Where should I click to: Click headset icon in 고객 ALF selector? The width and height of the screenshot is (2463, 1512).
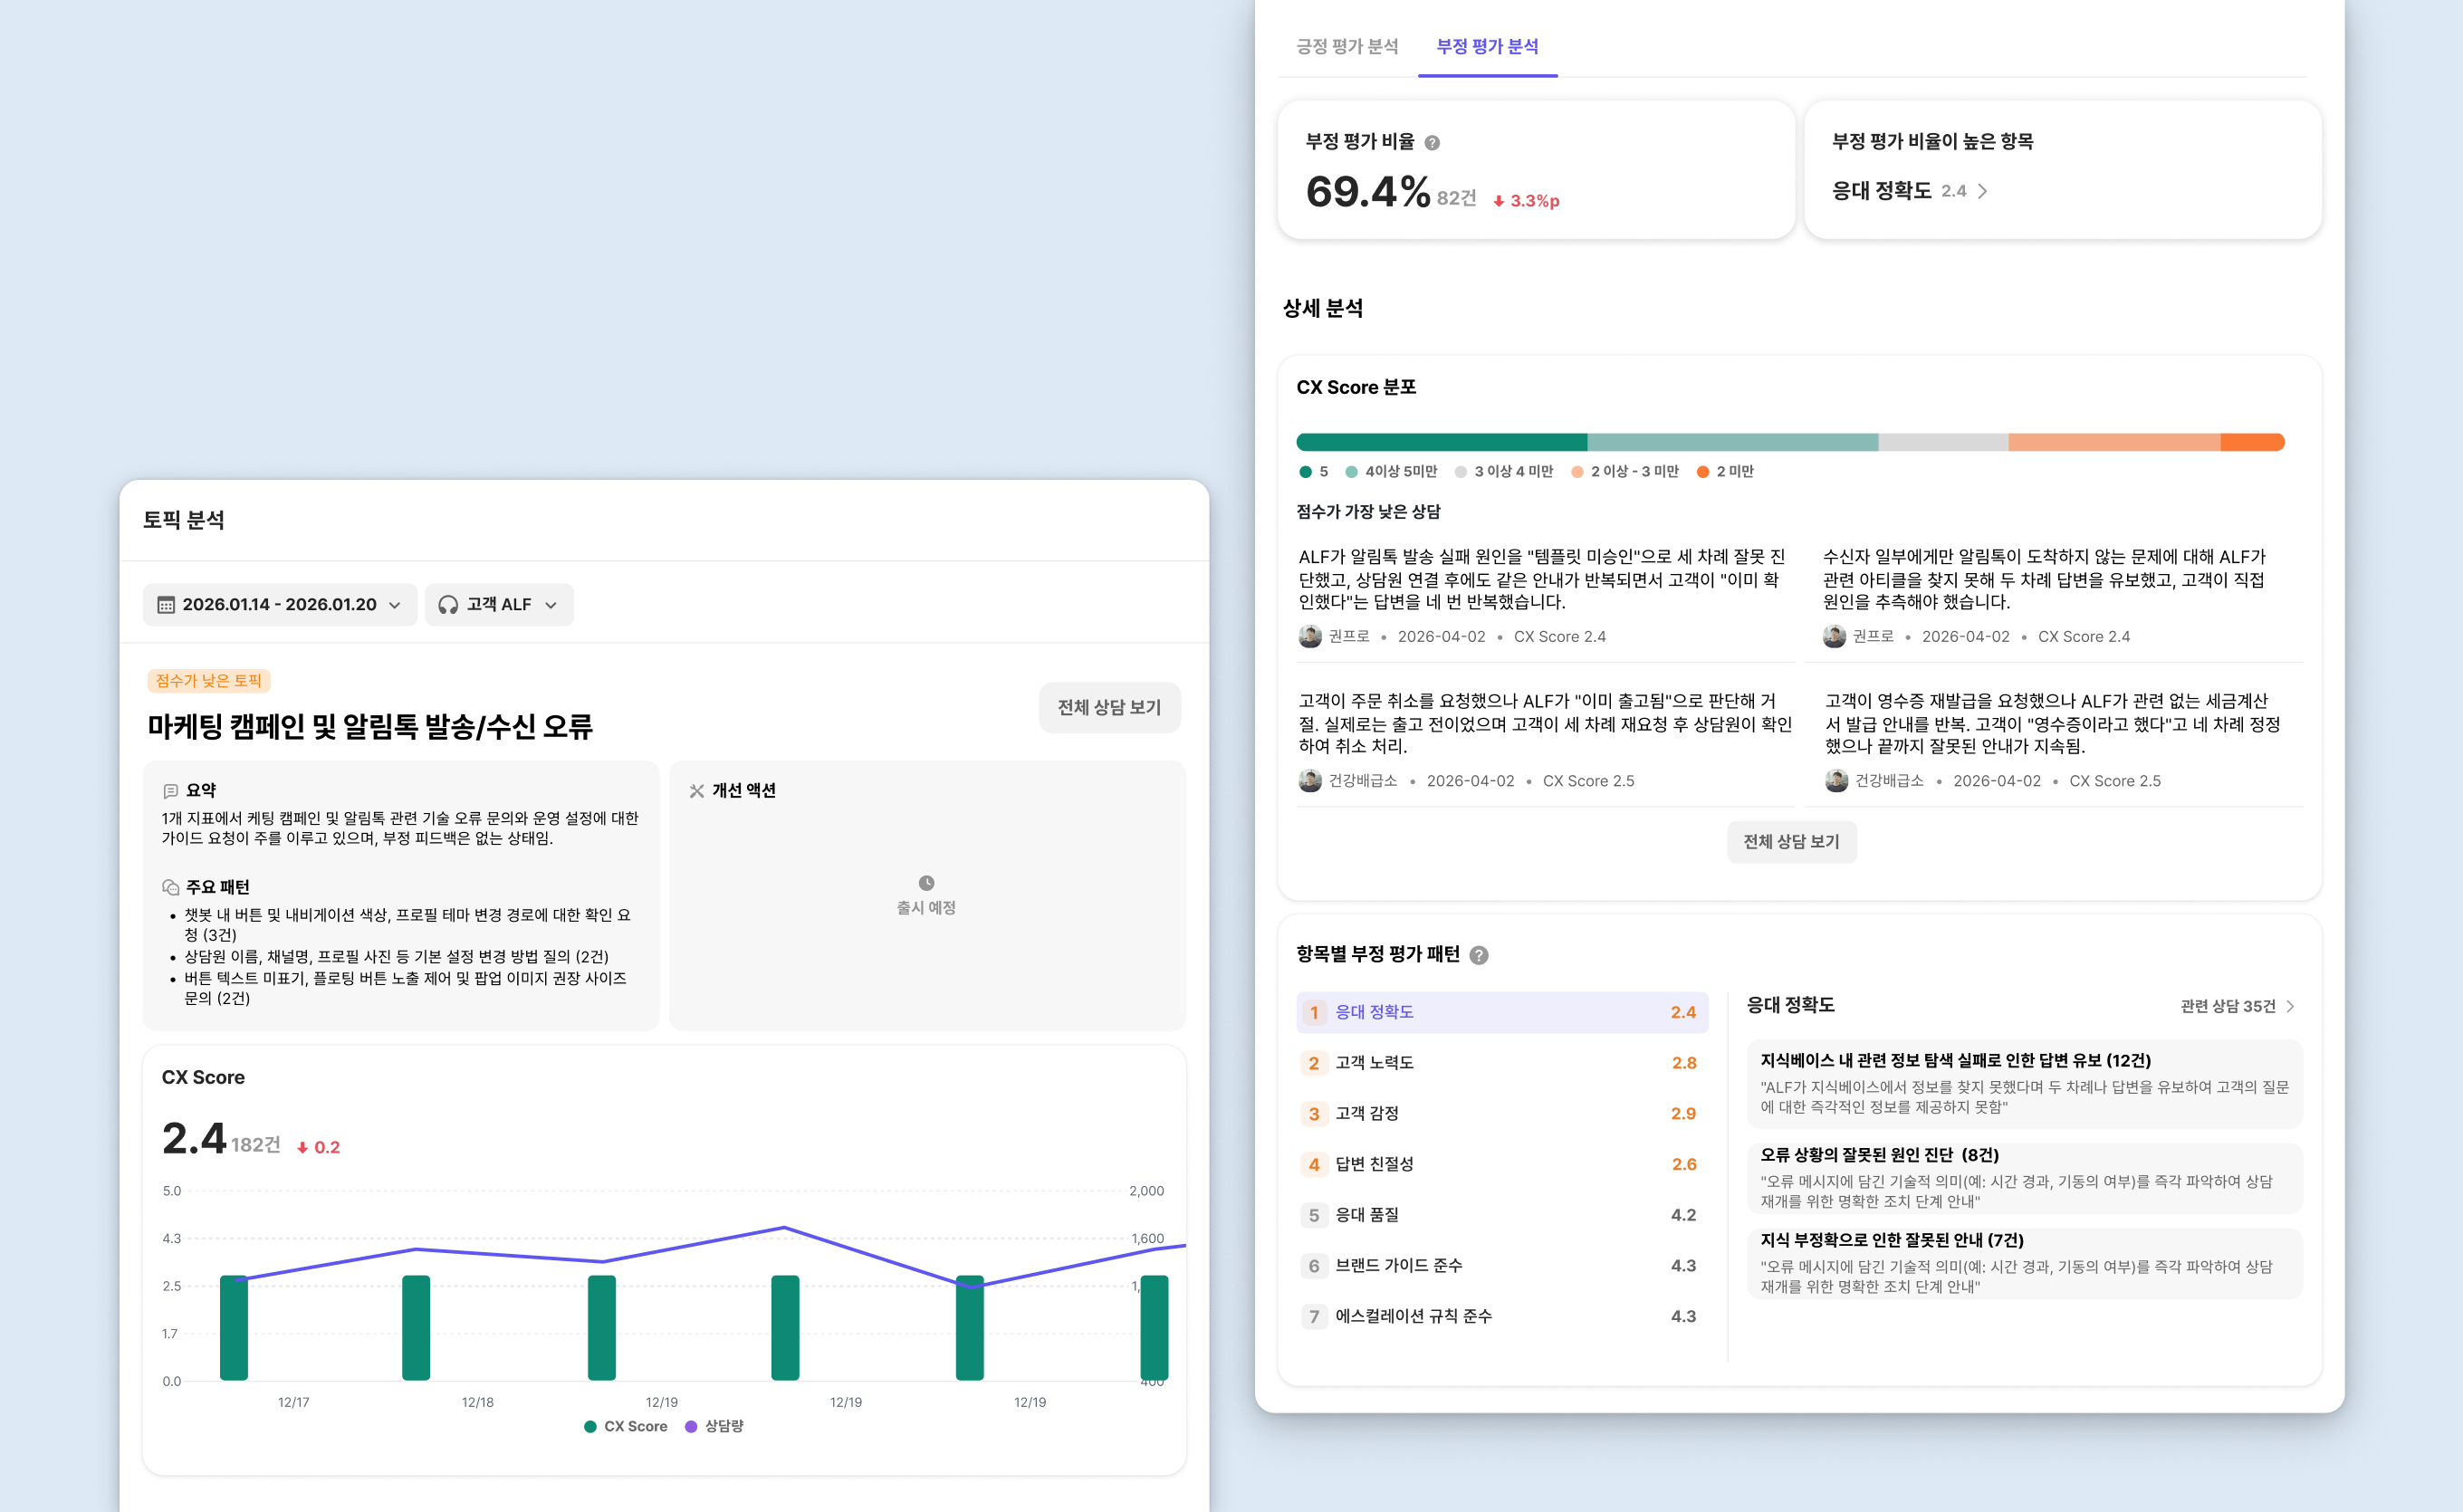[448, 605]
